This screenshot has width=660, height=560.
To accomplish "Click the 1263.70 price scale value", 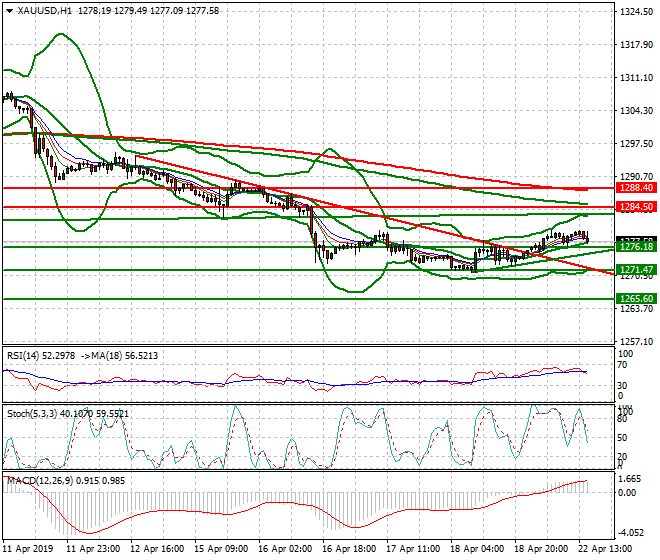I will (x=636, y=309).
